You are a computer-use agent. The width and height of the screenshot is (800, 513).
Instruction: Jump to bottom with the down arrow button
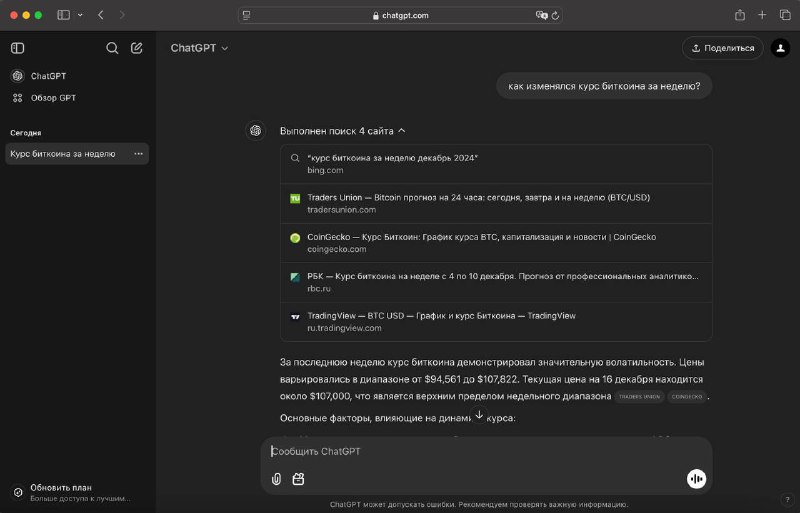tap(479, 415)
